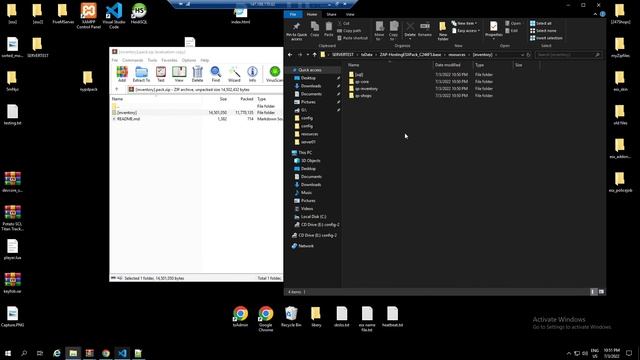This screenshot has height=360, width=640.
Task: Open Recycle Bin desktop icon
Action: (291, 317)
